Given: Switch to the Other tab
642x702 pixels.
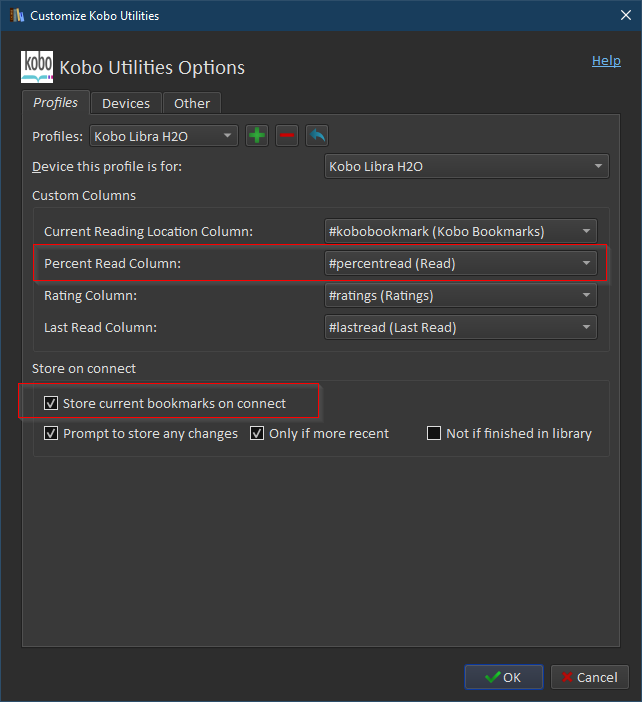Looking at the screenshot, I should tap(192, 103).
